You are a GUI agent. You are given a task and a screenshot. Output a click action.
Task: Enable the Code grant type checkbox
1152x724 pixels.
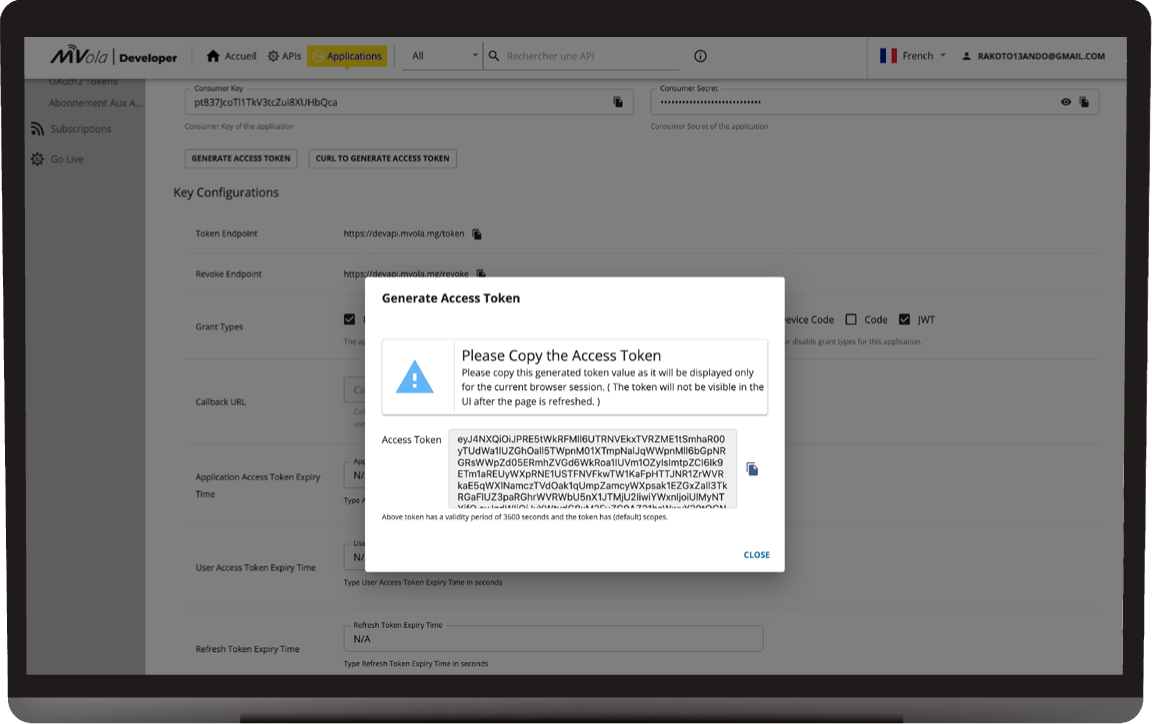click(x=851, y=320)
